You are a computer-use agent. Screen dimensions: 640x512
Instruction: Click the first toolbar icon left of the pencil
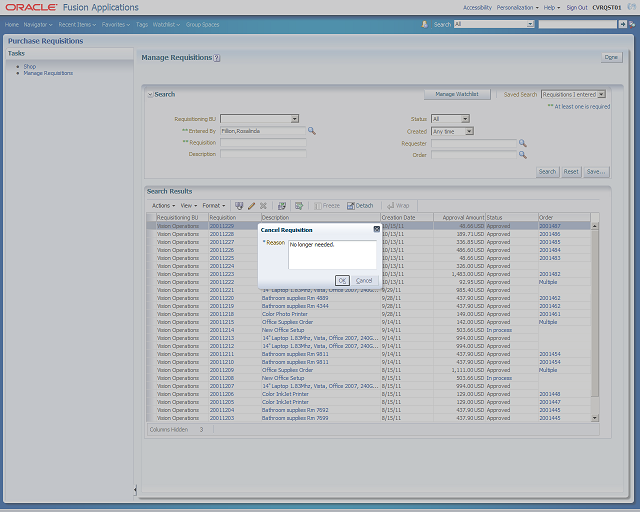[239, 206]
